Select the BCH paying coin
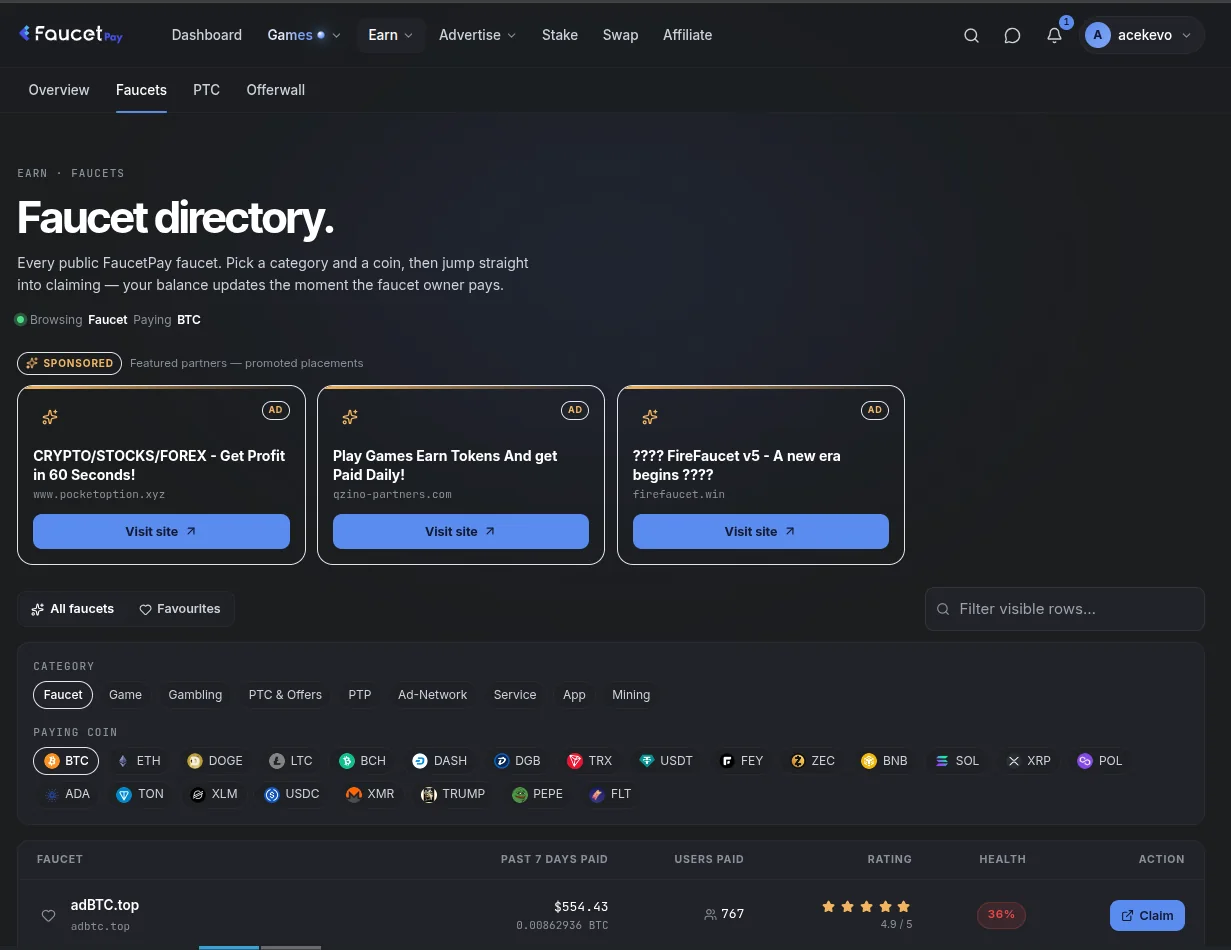 [x=362, y=761]
